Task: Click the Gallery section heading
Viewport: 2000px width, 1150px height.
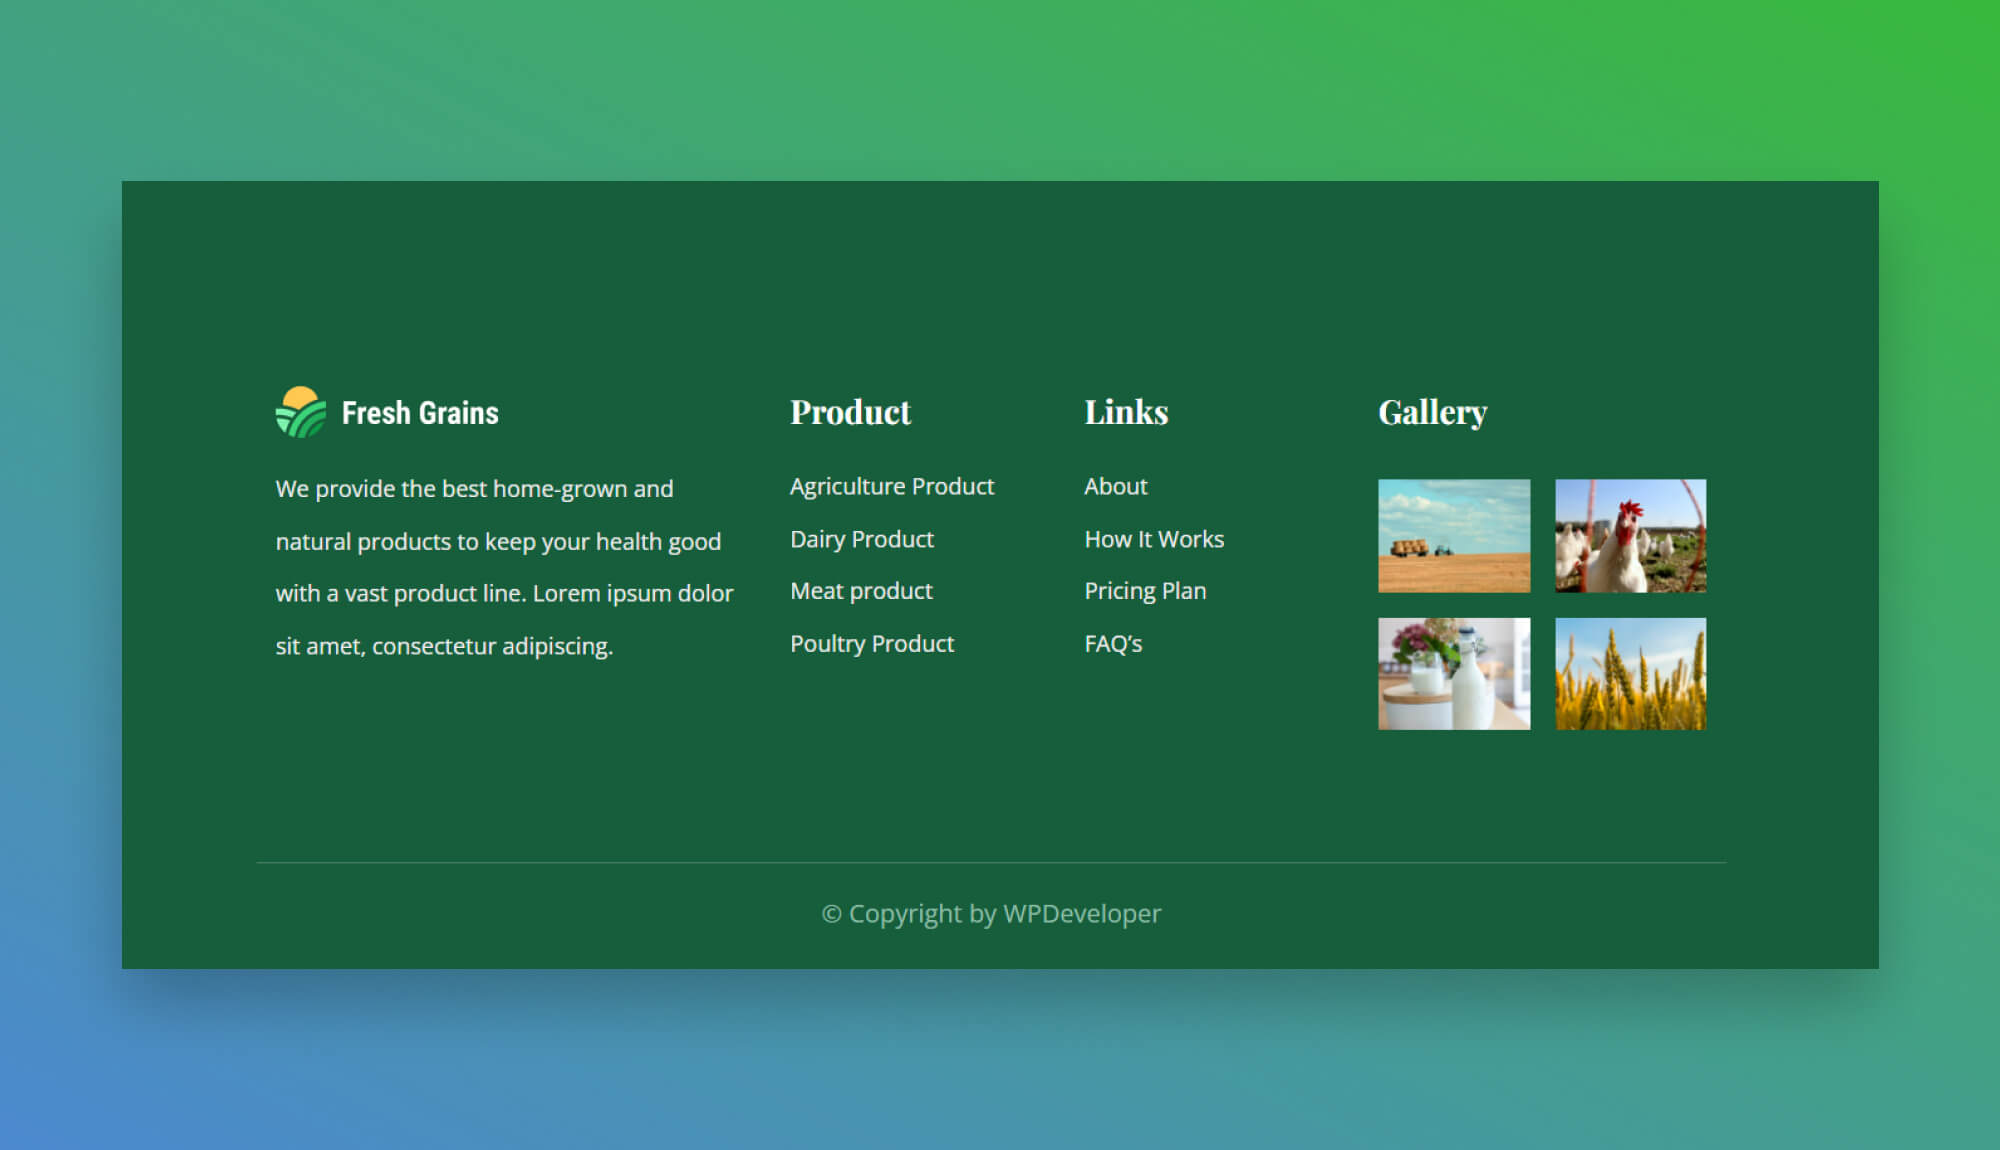Action: coord(1433,412)
